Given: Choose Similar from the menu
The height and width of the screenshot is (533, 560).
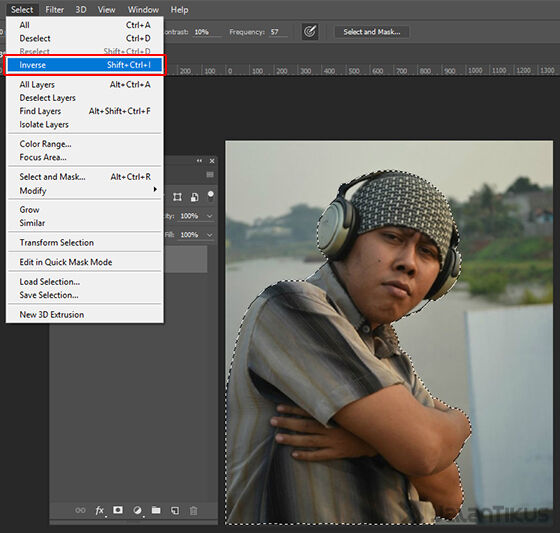Looking at the screenshot, I should [85, 223].
